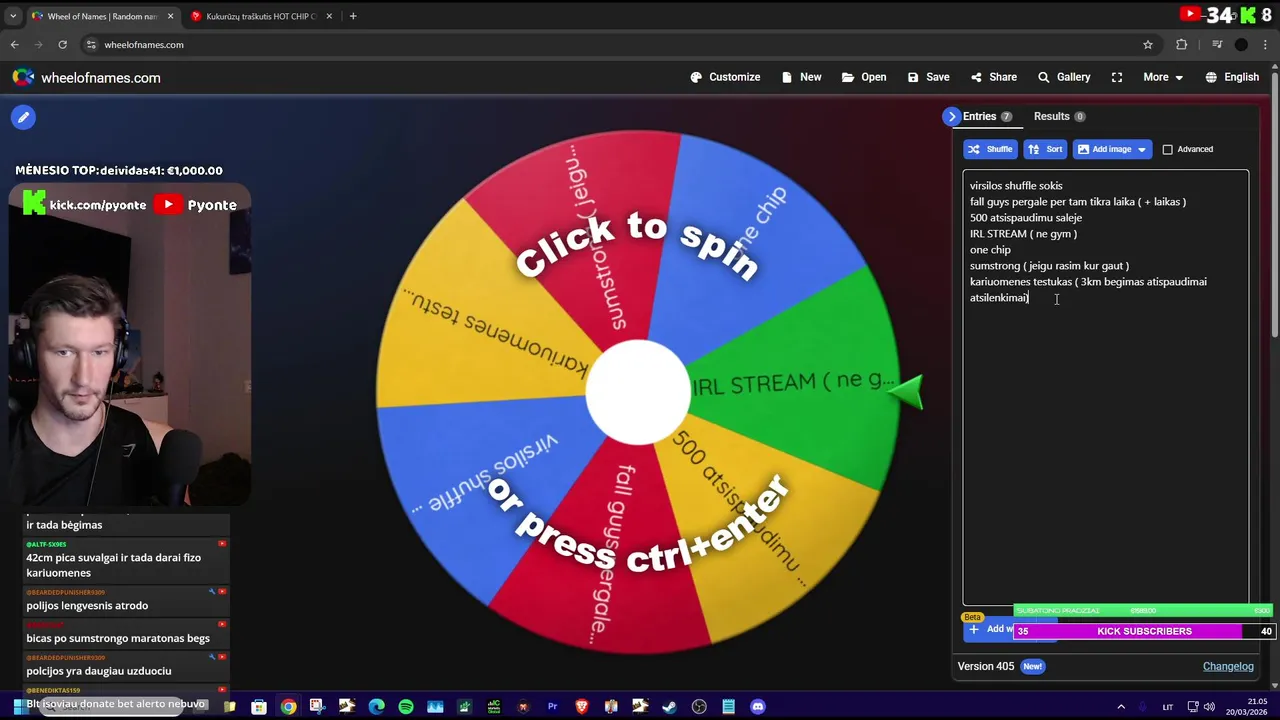Open Microsoft Edge from taskbar
The height and width of the screenshot is (720, 1280).
(x=376, y=707)
